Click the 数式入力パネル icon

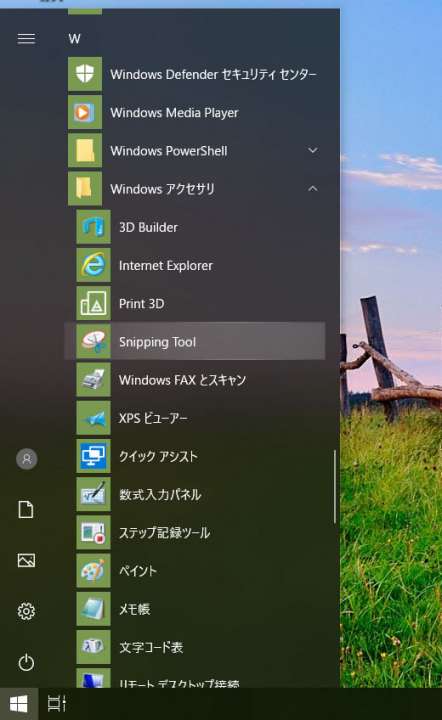tap(94, 494)
